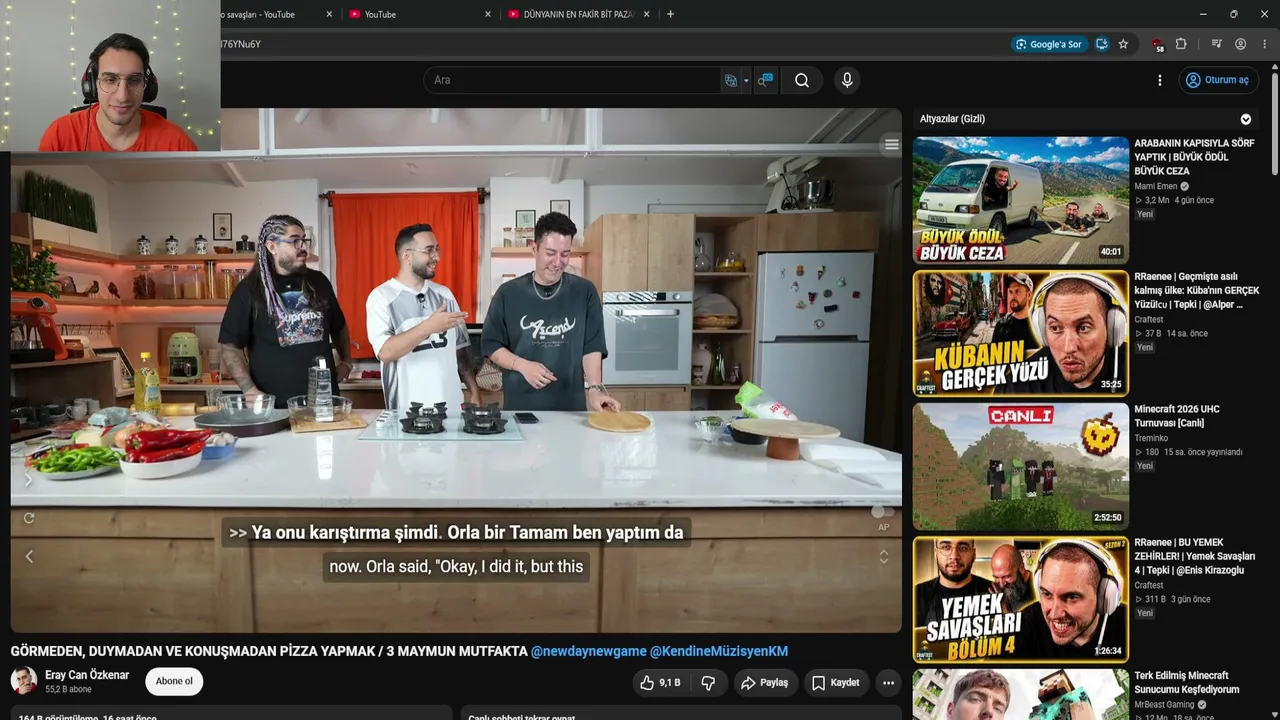The image size is (1280, 720).
Task: Click the Kaydet save button
Action: pyautogui.click(x=836, y=683)
